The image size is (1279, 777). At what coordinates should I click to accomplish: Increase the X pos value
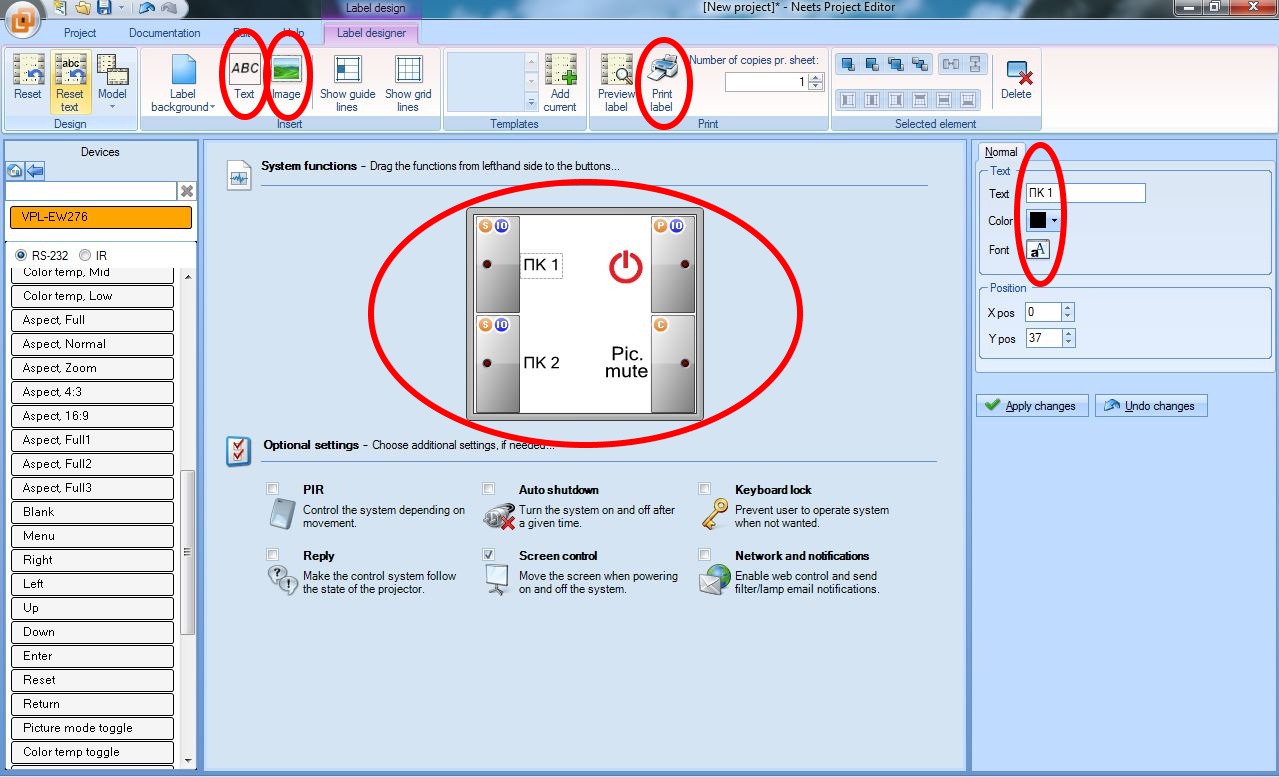pyautogui.click(x=1068, y=309)
